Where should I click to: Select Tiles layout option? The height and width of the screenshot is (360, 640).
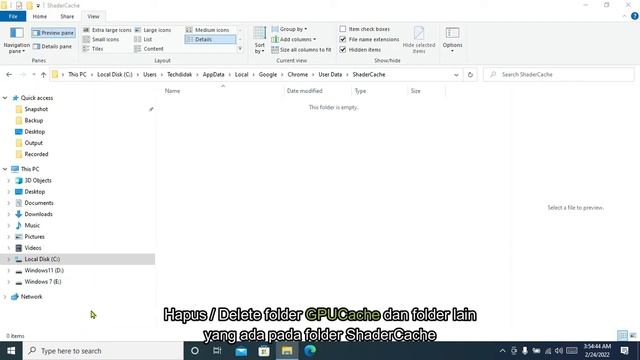point(93,49)
